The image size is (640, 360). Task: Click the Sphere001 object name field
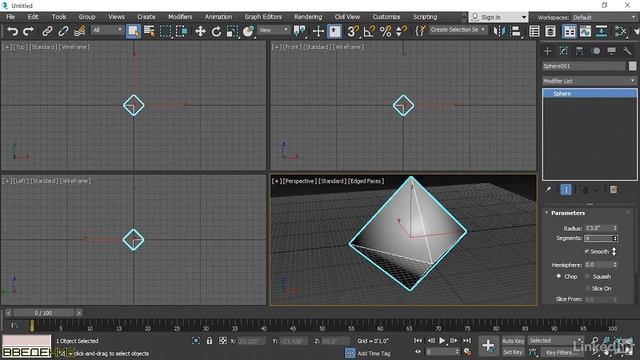pyautogui.click(x=584, y=66)
